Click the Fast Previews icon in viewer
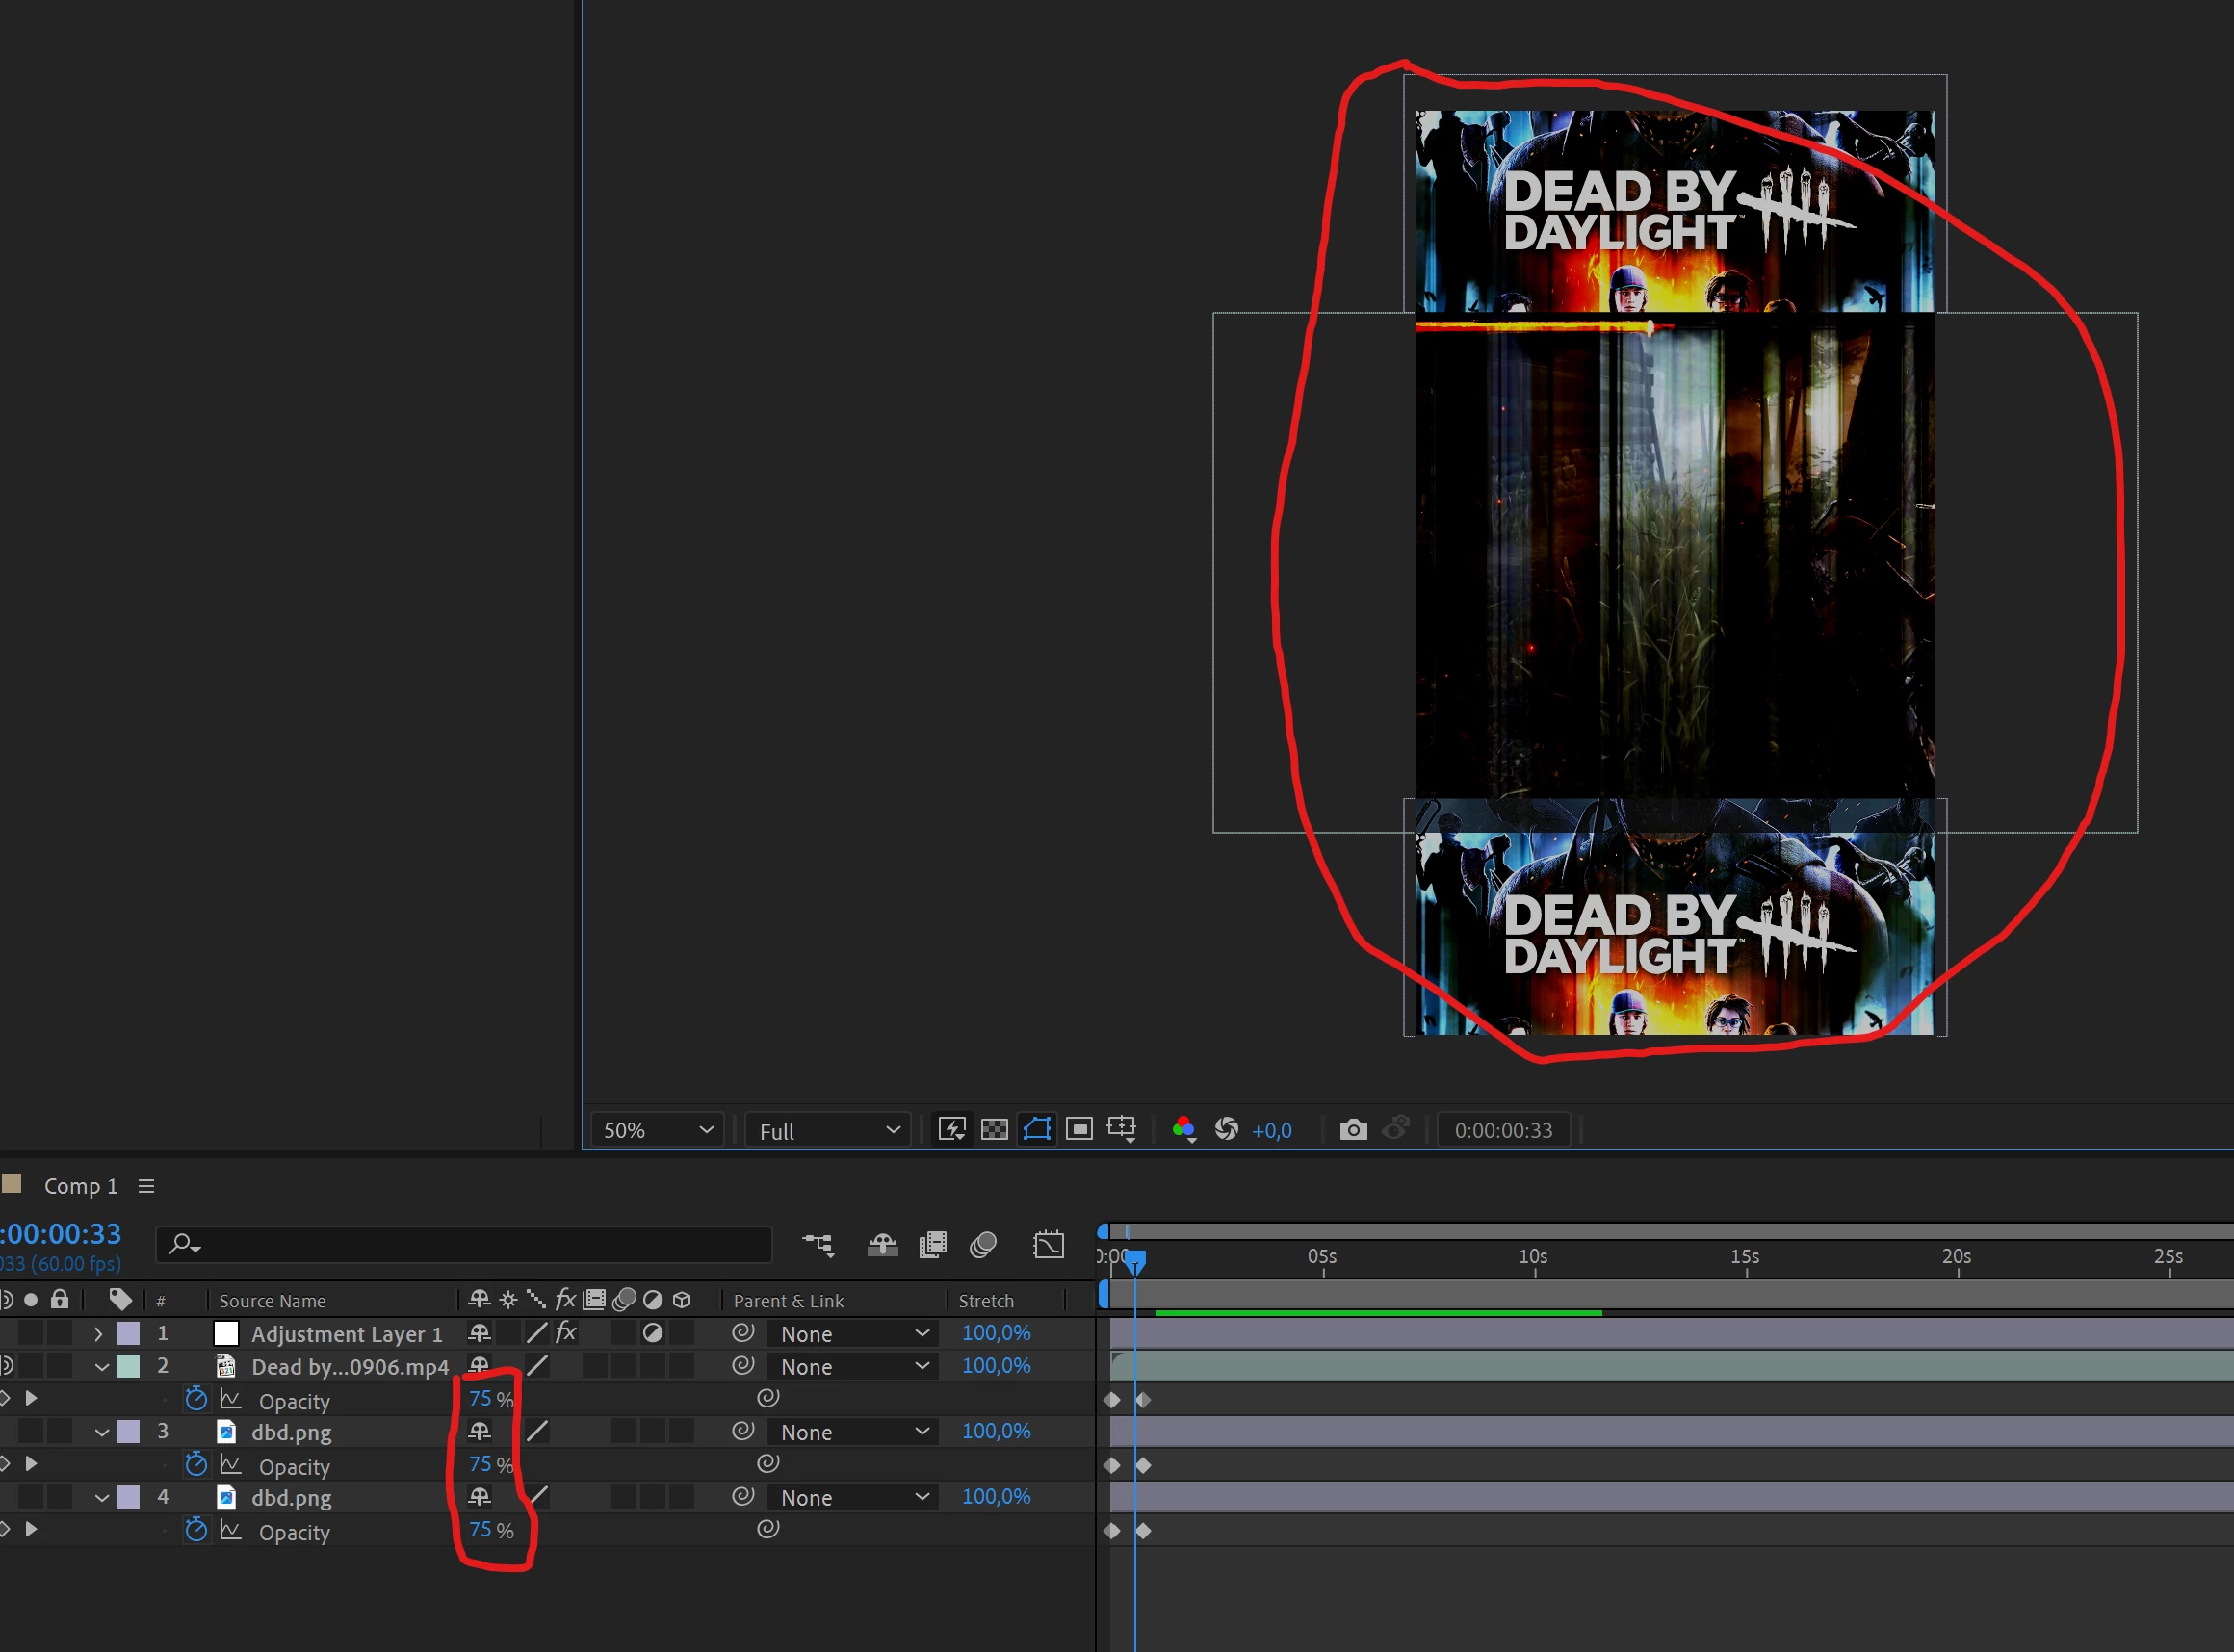This screenshot has width=2234, height=1652. click(x=951, y=1130)
